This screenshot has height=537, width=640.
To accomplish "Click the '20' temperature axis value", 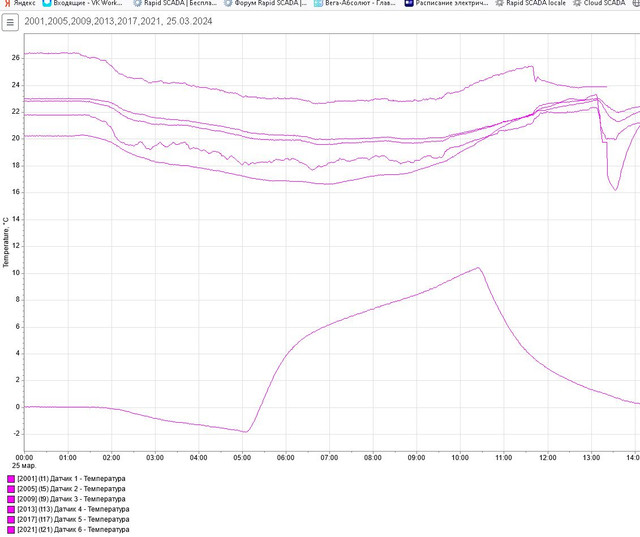I will [x=16, y=138].
